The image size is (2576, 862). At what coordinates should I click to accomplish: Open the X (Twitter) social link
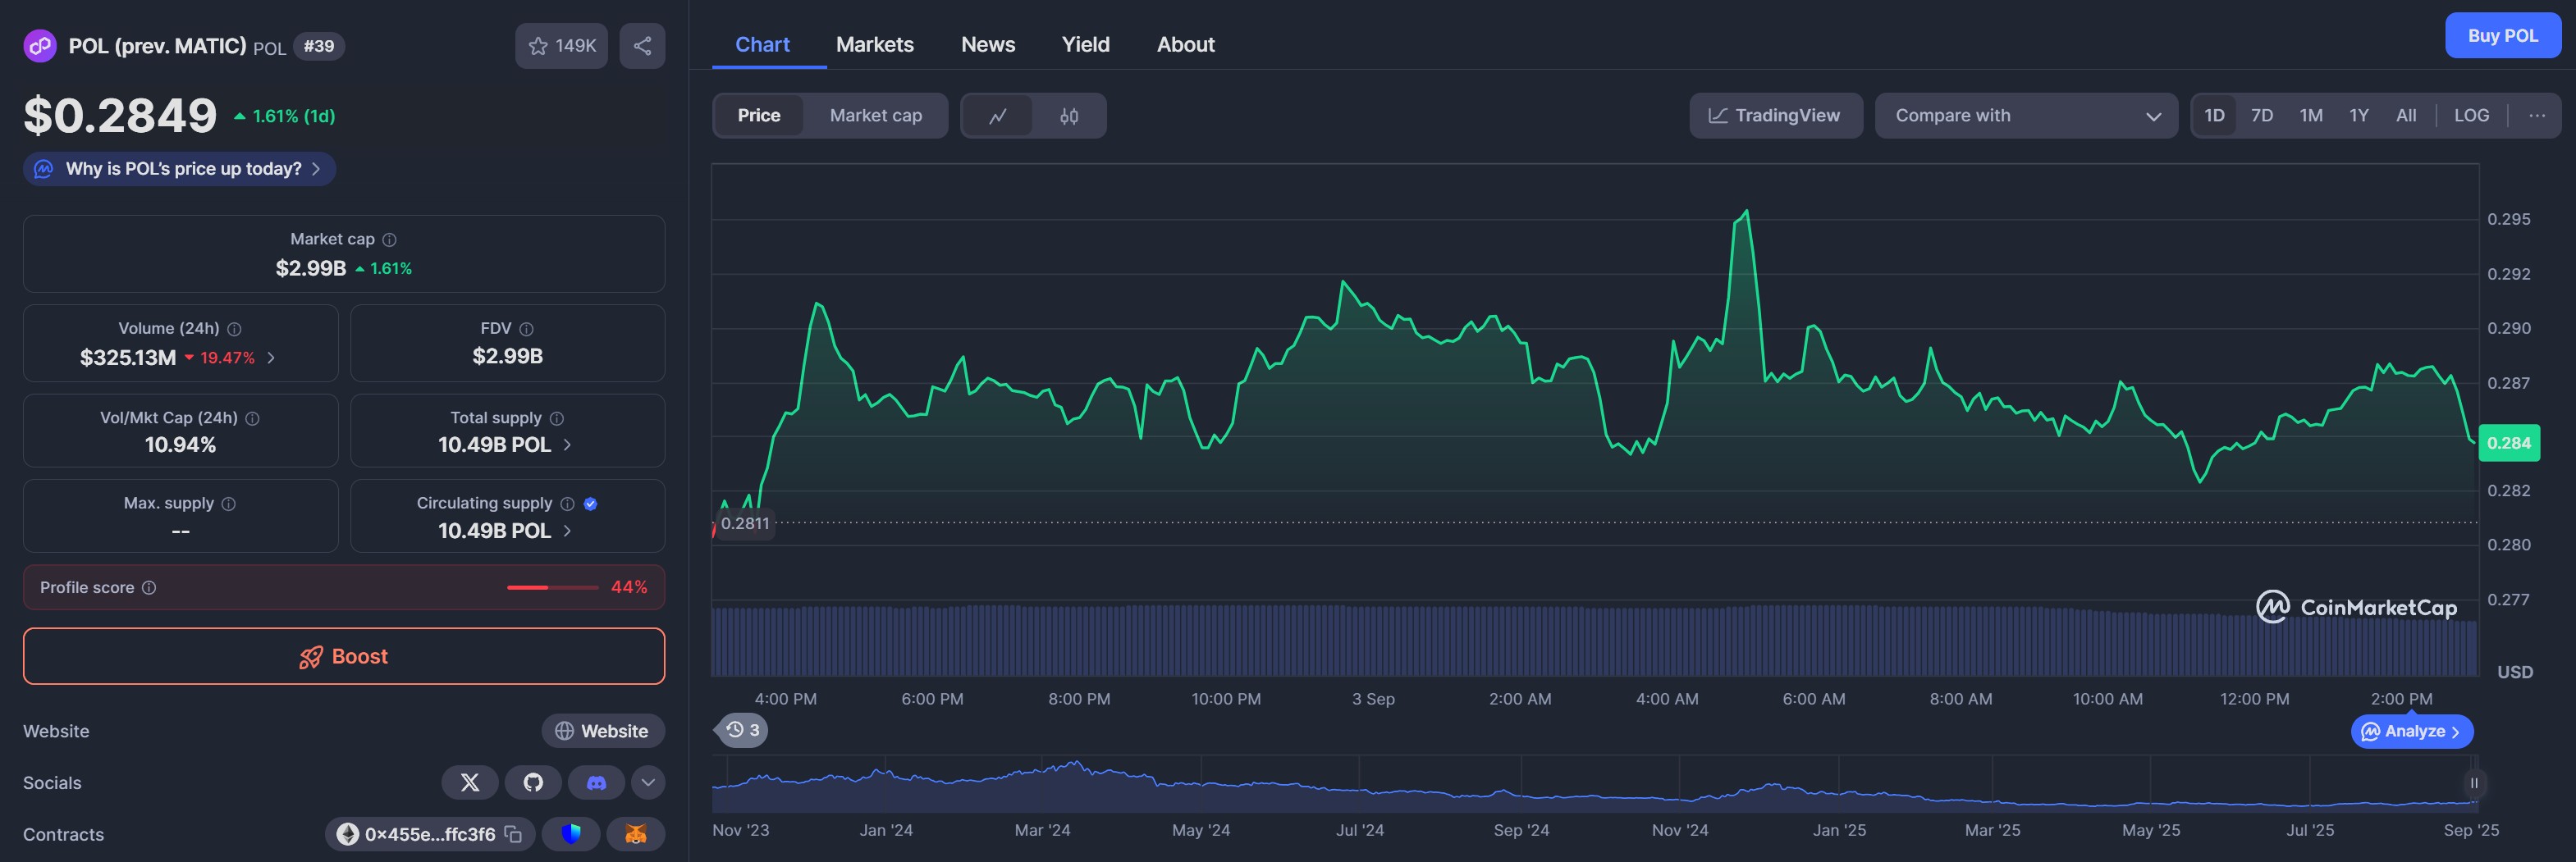coord(469,782)
